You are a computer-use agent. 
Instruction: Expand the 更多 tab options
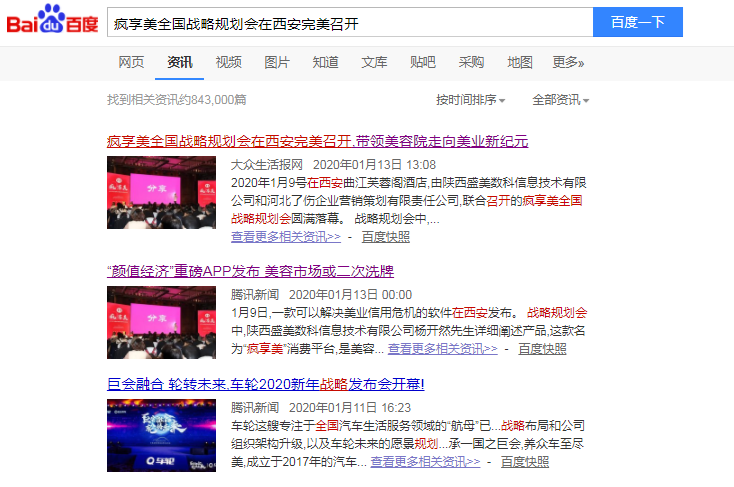pyautogui.click(x=568, y=62)
